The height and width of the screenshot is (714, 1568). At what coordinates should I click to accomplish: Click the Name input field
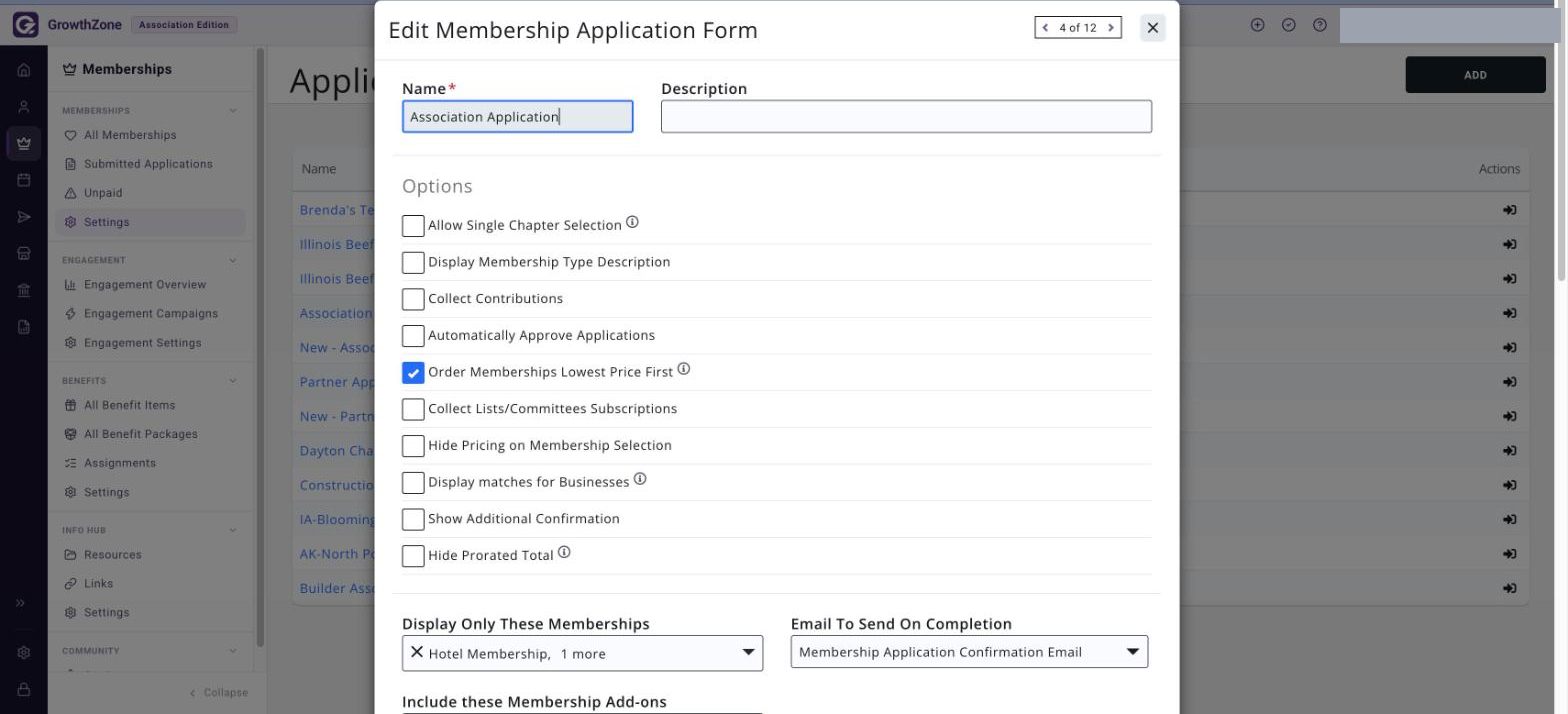[x=518, y=117]
